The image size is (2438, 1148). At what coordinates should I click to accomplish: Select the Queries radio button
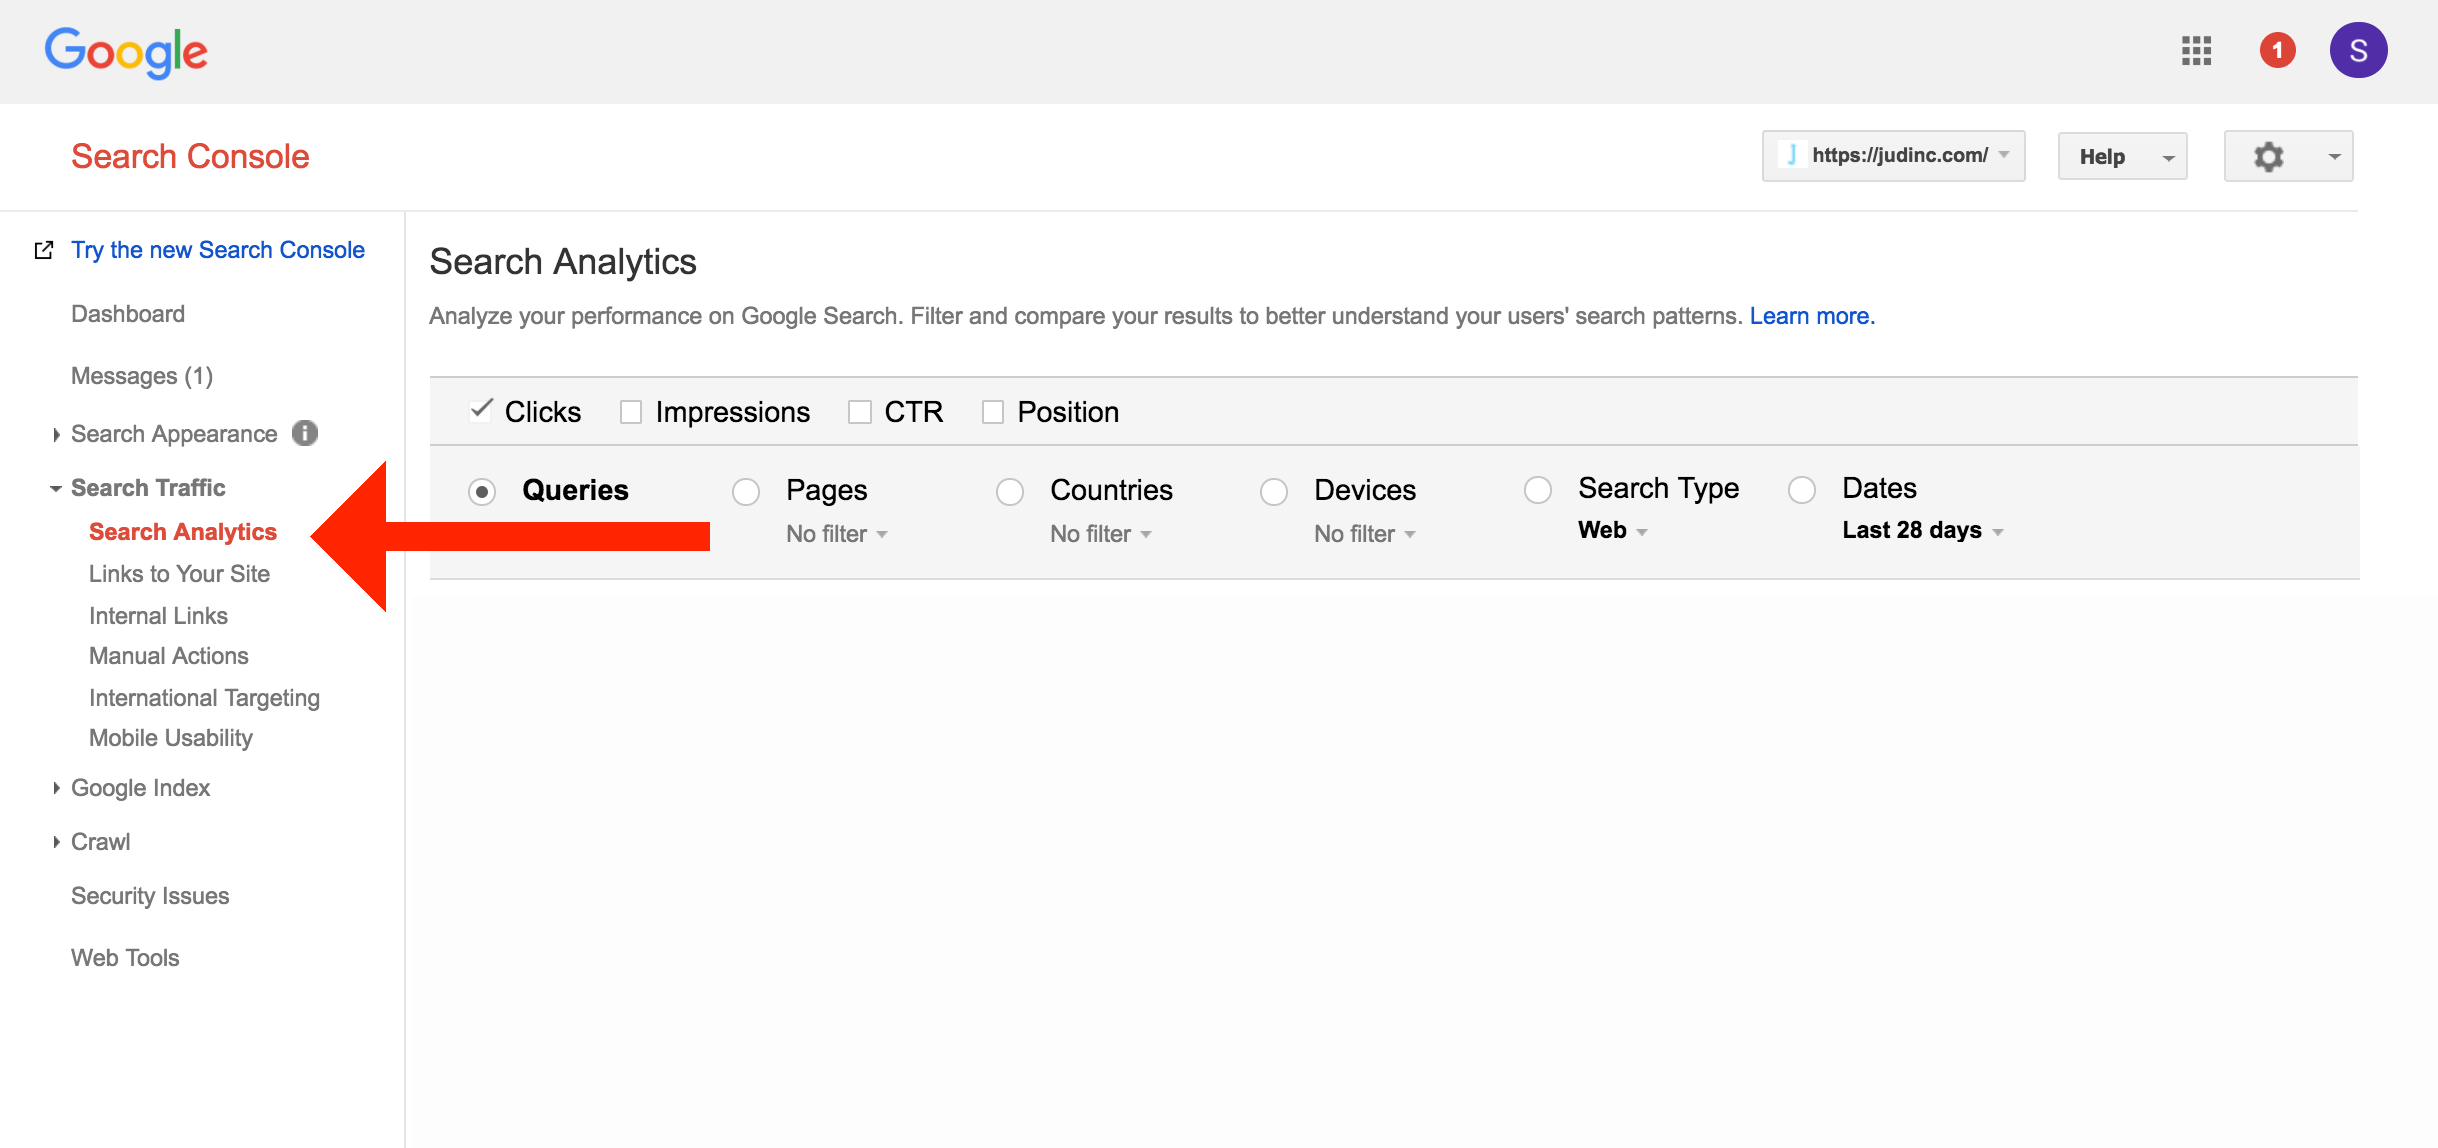click(x=482, y=491)
